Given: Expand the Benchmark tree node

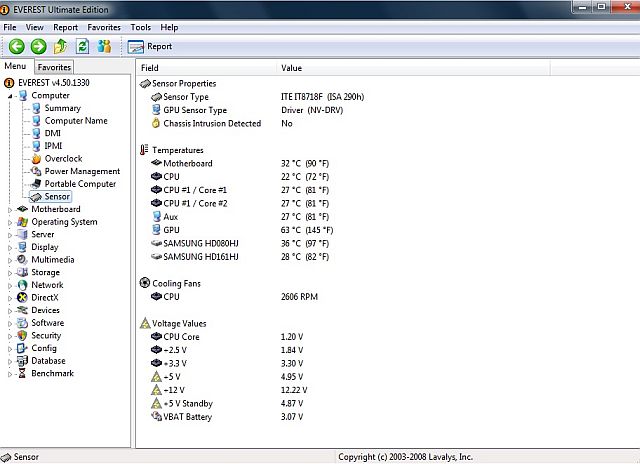Looking at the screenshot, I should [x=10, y=374].
